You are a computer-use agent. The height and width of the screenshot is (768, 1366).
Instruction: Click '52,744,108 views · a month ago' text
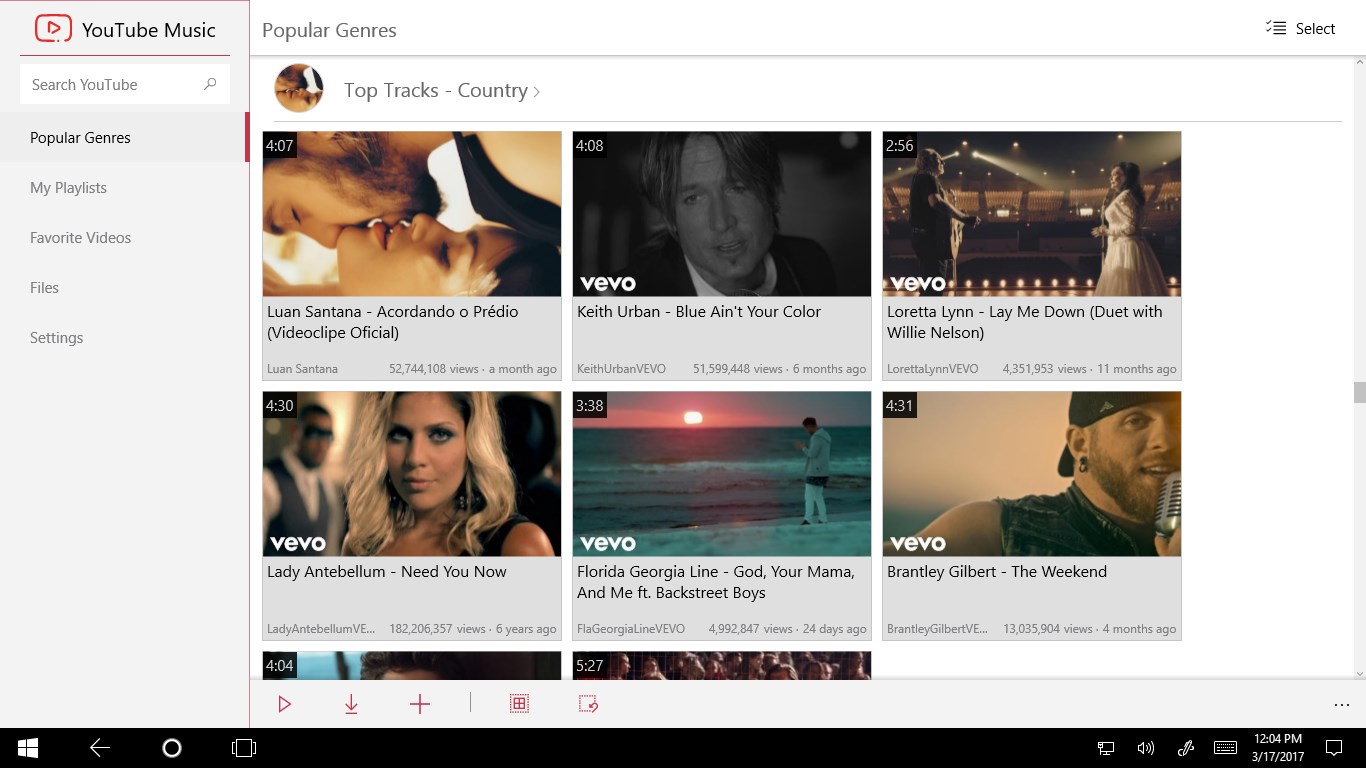point(473,369)
